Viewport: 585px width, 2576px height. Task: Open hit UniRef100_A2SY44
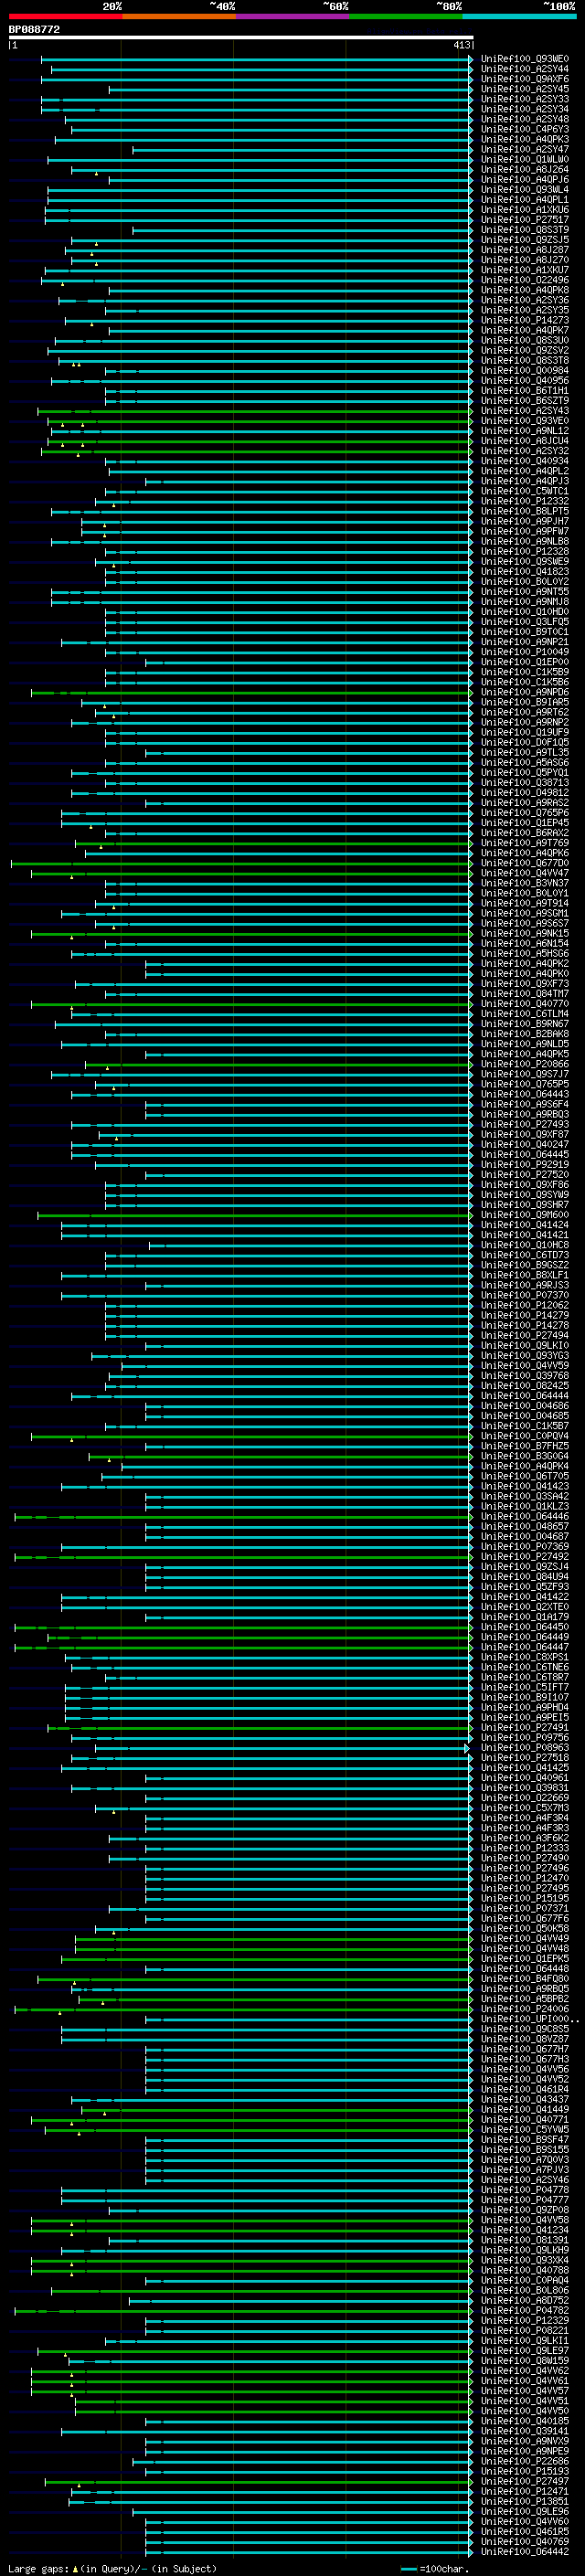[x=524, y=69]
